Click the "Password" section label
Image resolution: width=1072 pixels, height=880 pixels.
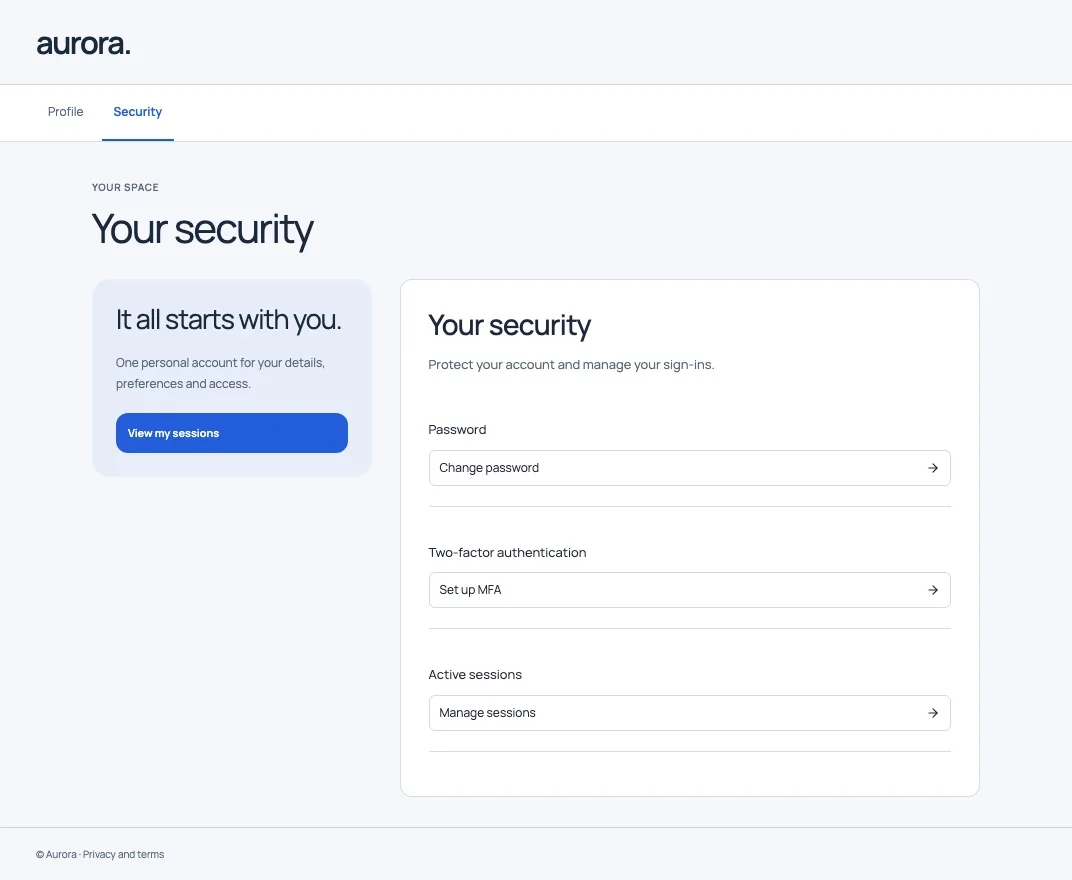[x=457, y=429]
